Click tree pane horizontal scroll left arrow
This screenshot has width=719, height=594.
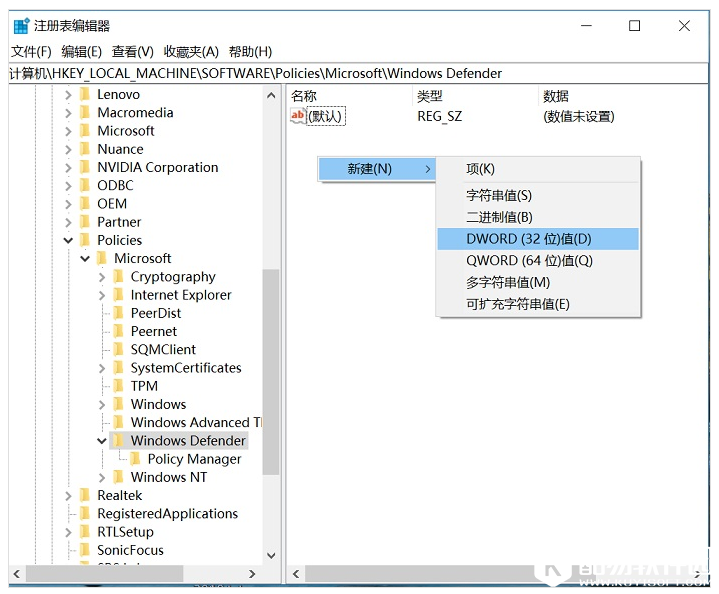click(17, 574)
